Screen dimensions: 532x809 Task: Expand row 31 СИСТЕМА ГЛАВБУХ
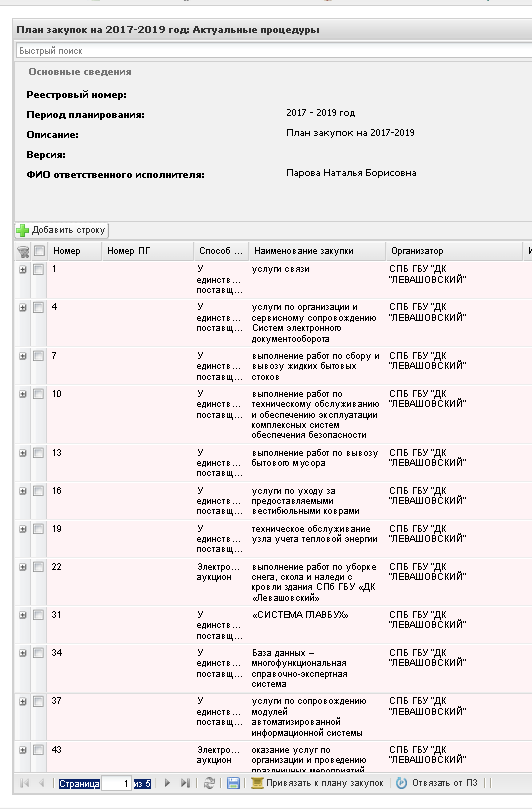[x=23, y=615]
